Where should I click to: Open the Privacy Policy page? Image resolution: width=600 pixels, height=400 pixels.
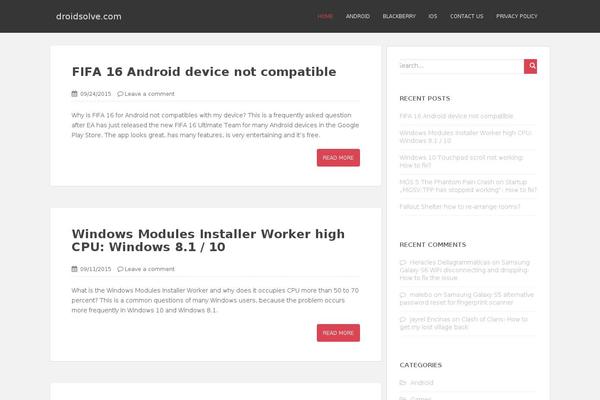pos(517,16)
